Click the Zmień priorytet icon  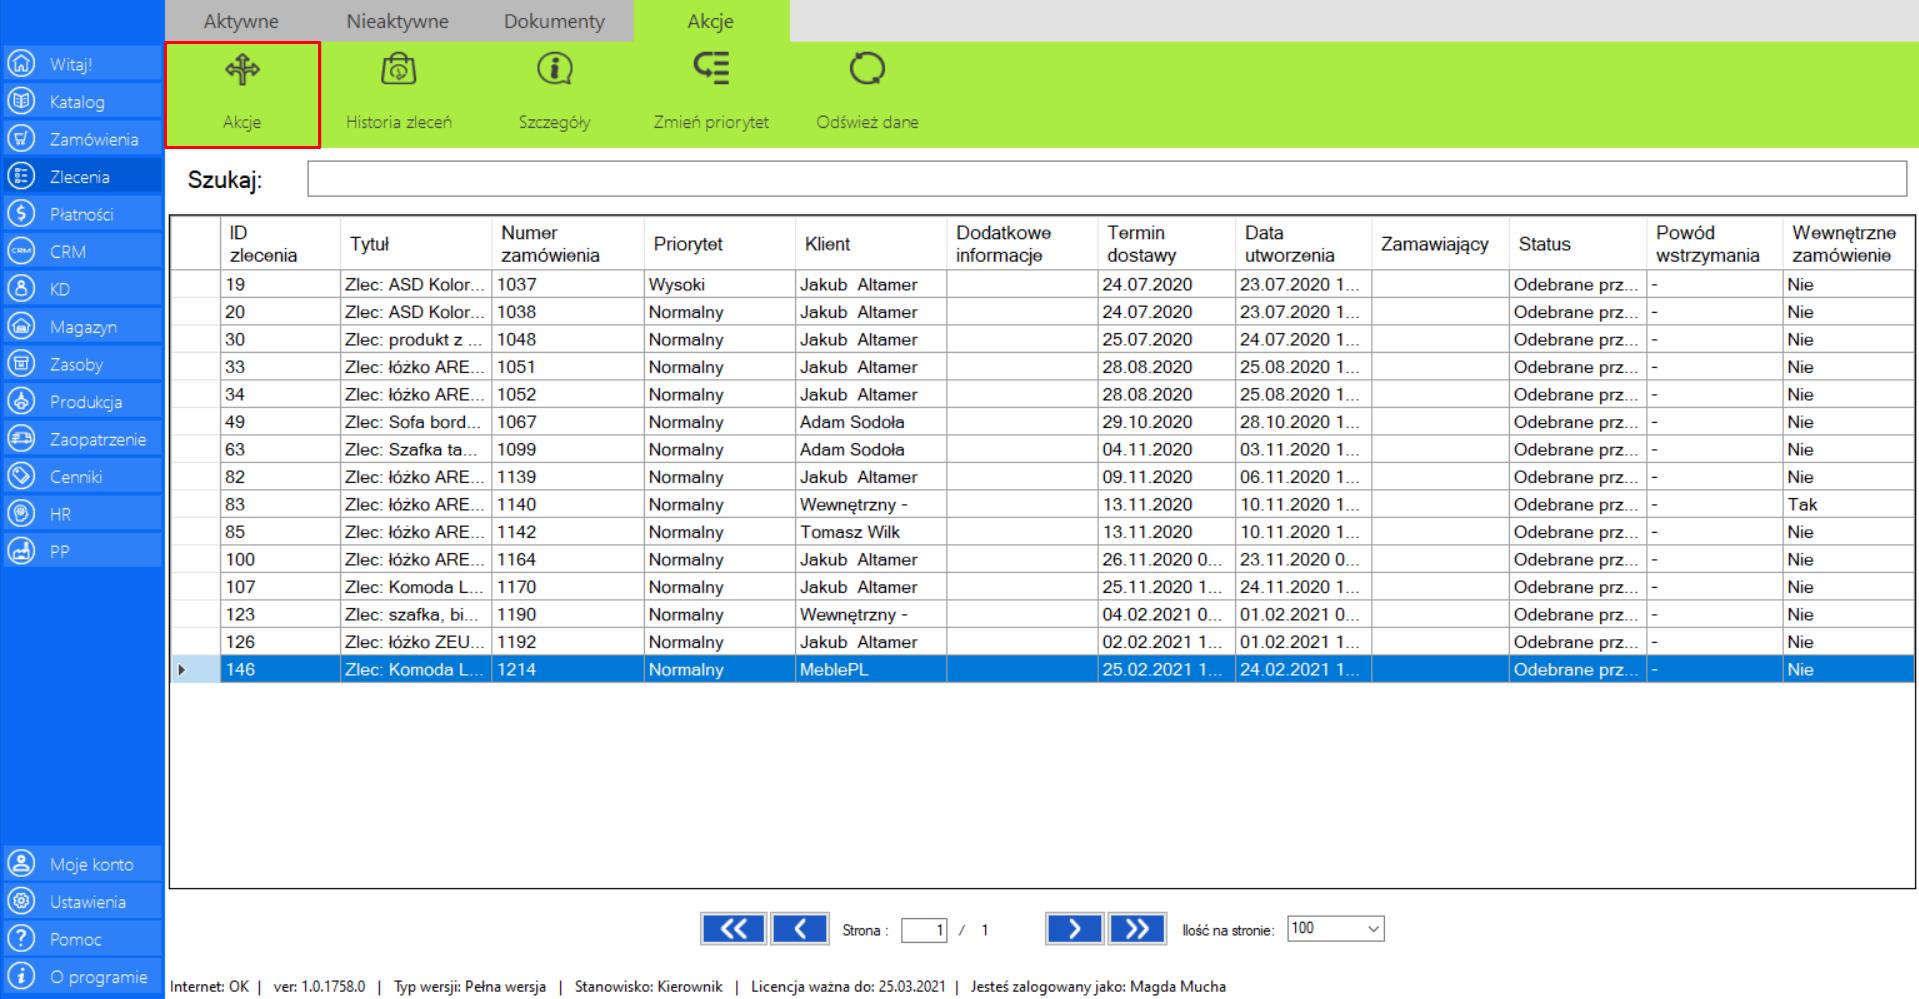pyautogui.click(x=711, y=70)
